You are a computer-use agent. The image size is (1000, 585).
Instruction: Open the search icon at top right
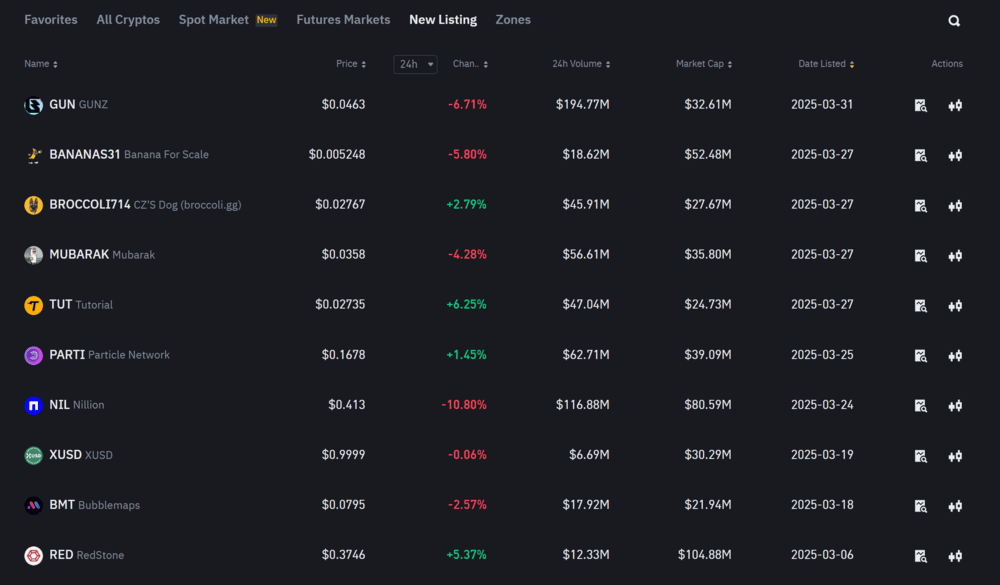953,20
